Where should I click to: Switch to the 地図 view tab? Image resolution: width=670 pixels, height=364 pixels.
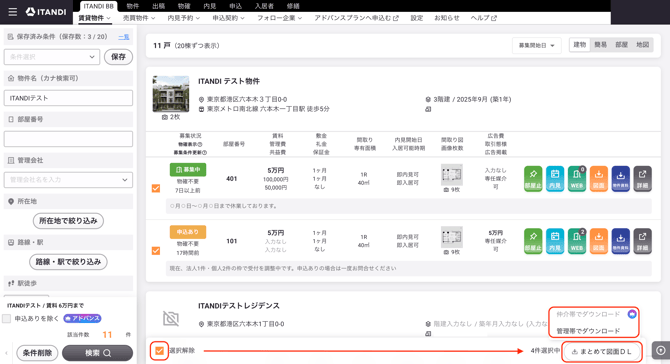click(642, 44)
